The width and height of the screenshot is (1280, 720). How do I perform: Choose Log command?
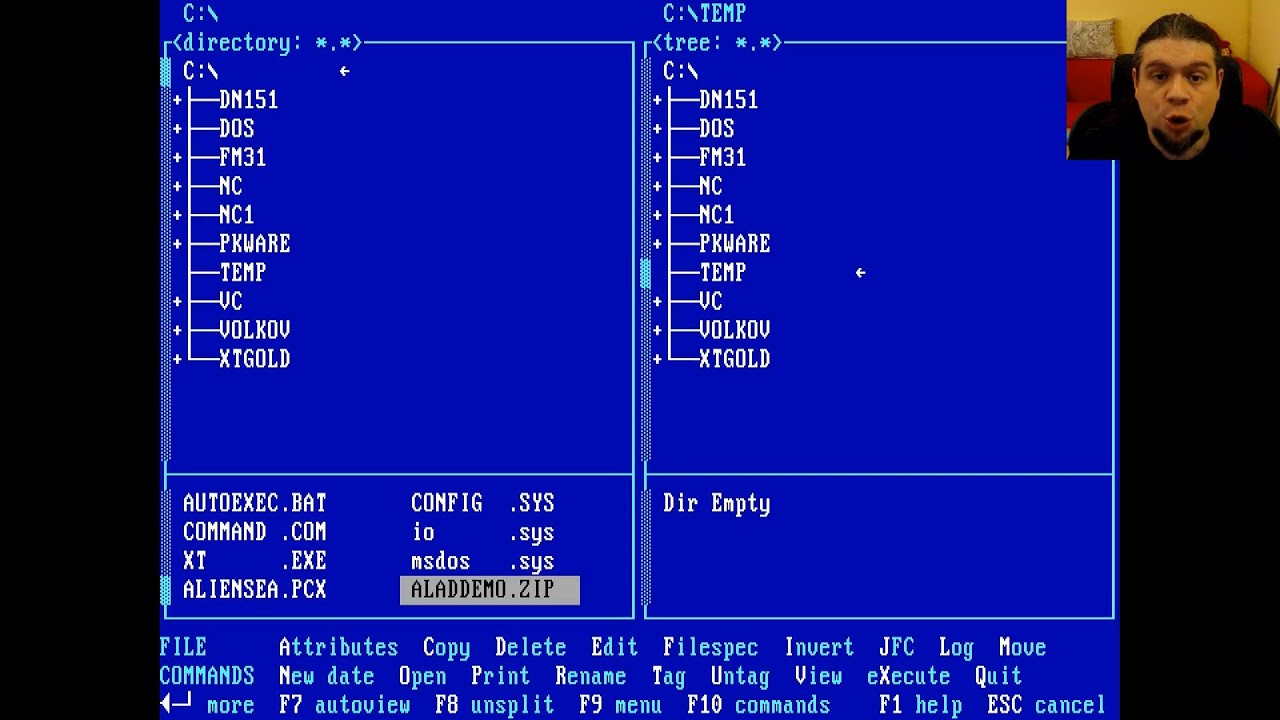(956, 648)
